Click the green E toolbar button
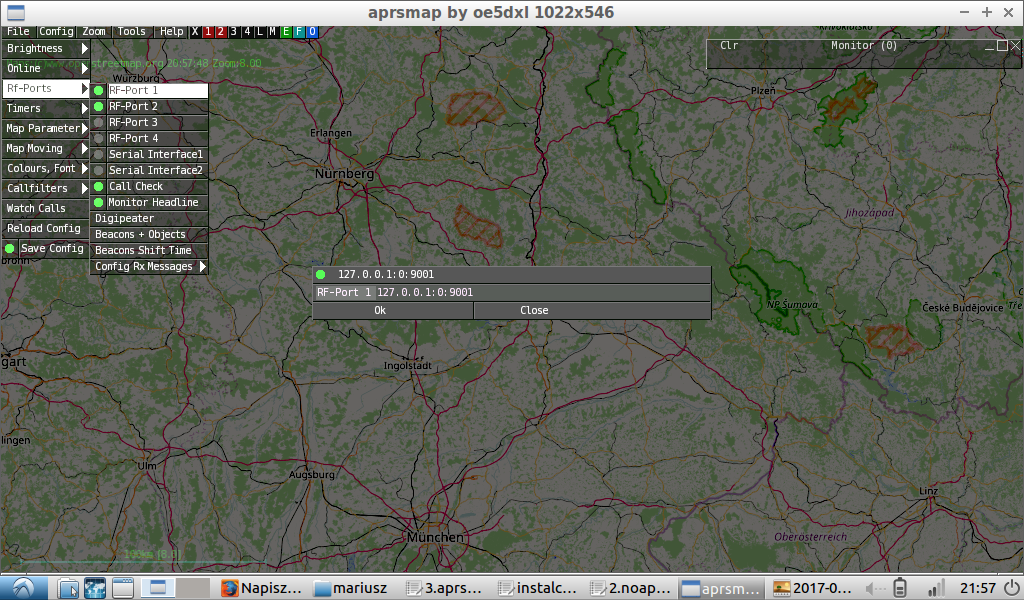Screen dimensions: 1024x600 pos(286,31)
